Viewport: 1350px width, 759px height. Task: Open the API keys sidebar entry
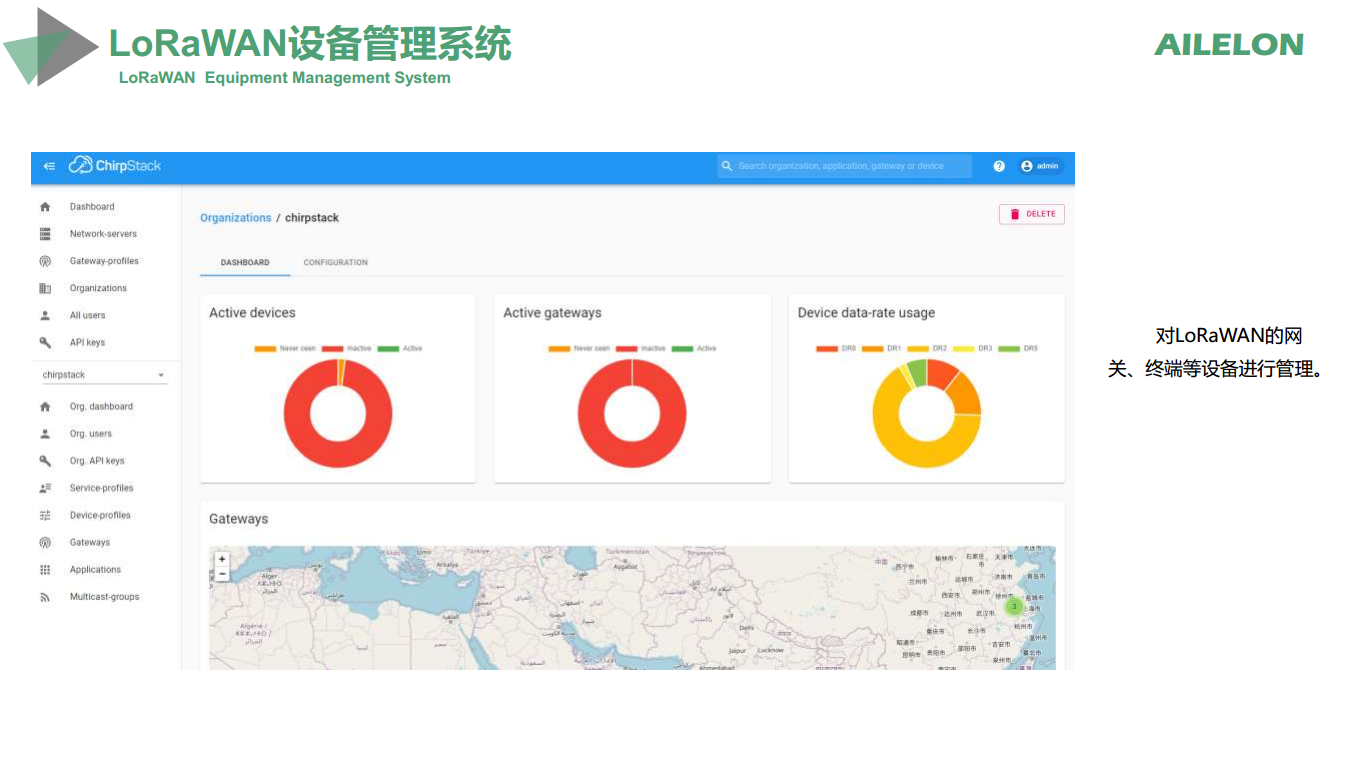tap(87, 342)
